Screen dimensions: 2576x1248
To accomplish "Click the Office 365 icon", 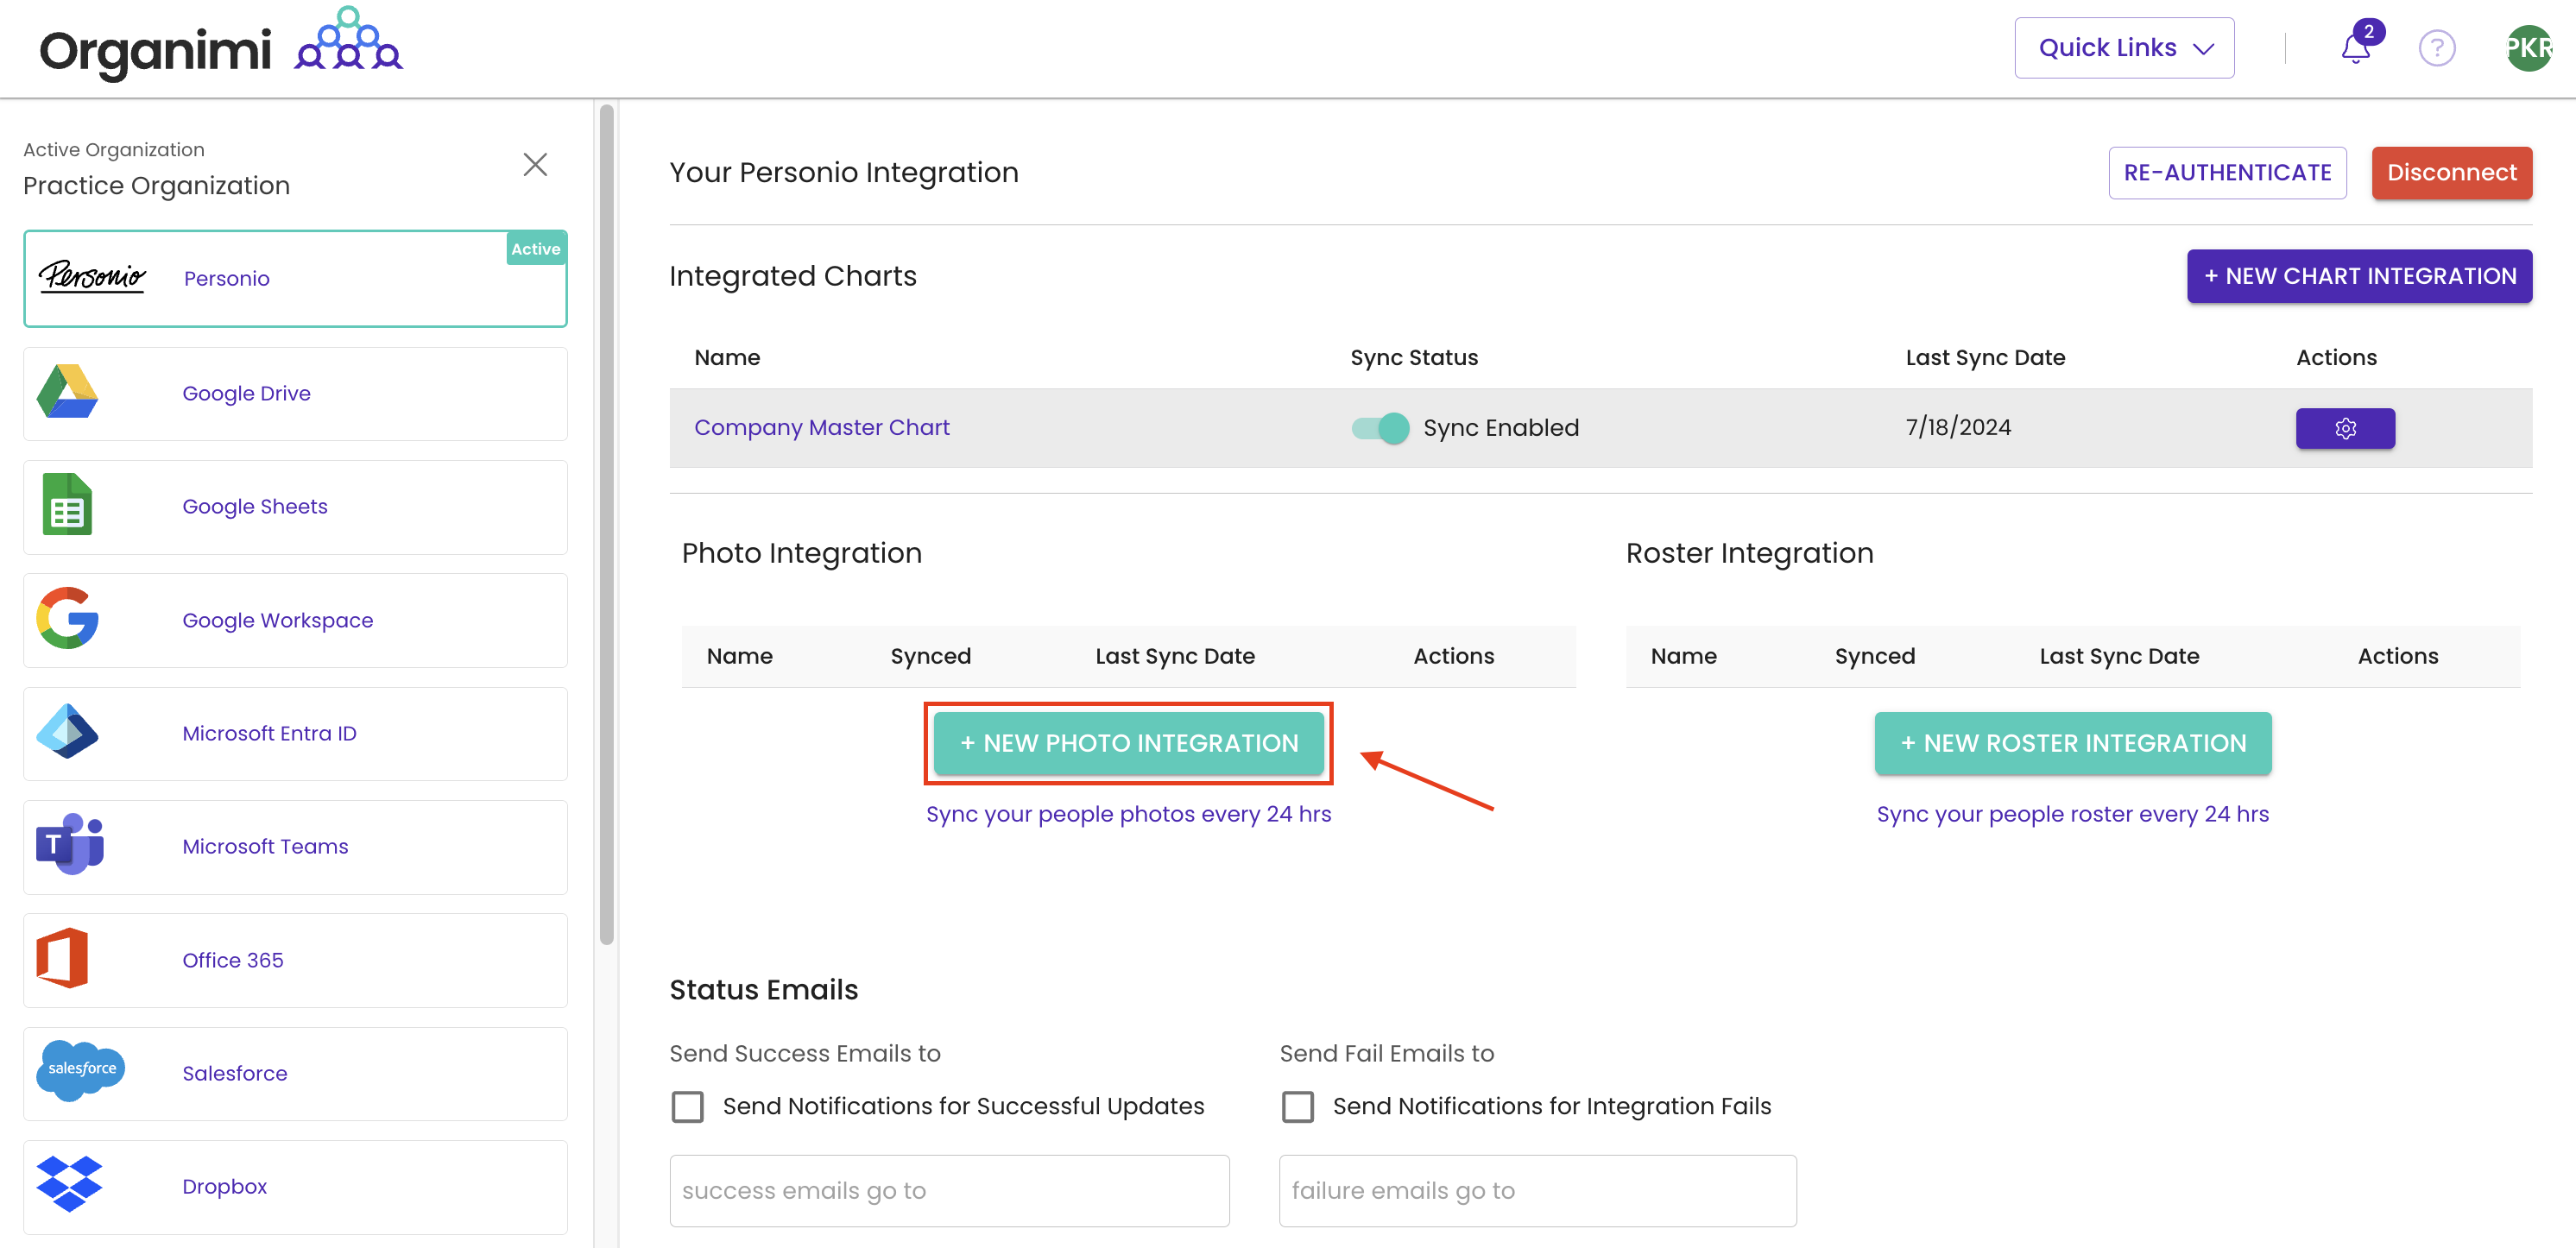I will coord(62,959).
